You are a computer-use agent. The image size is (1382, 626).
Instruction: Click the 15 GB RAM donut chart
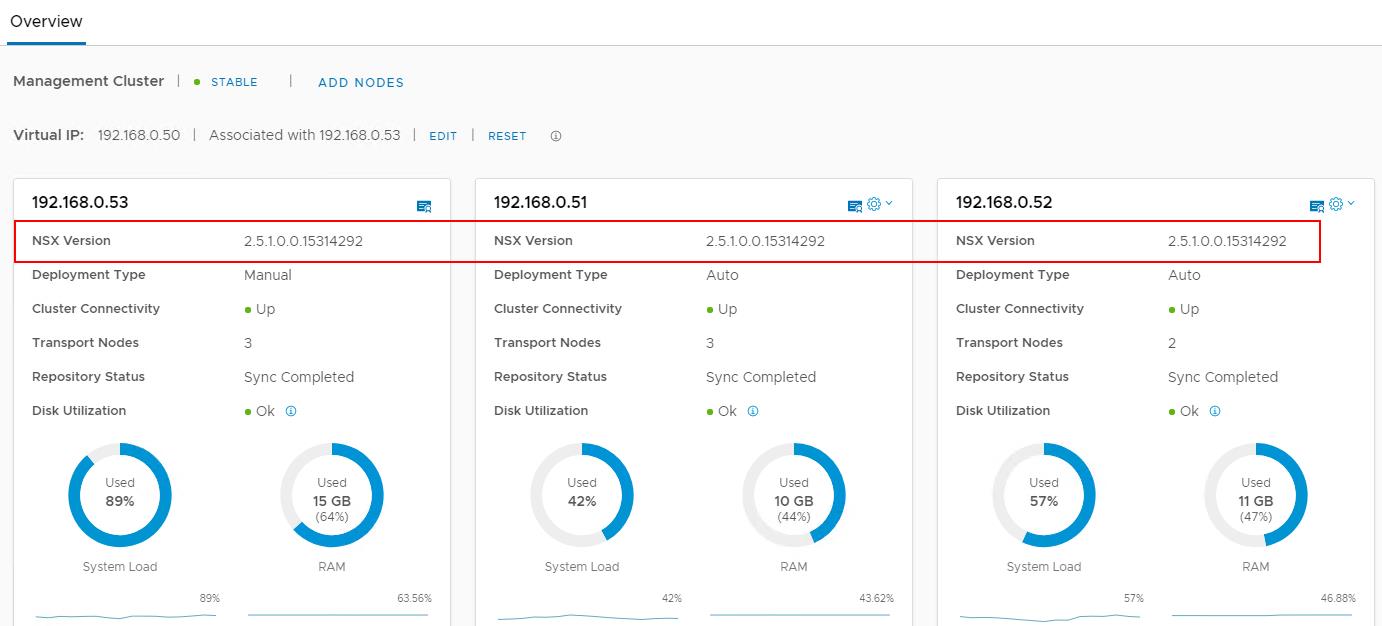pos(332,495)
